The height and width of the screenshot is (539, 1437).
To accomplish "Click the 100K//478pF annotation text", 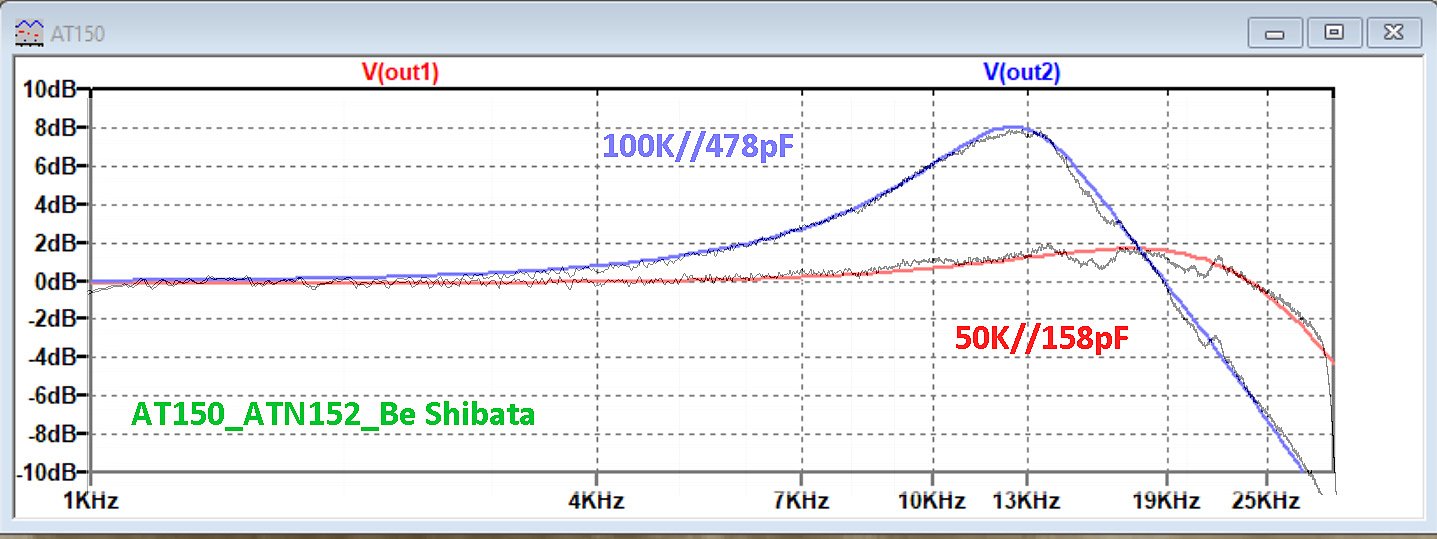I will pos(696,147).
